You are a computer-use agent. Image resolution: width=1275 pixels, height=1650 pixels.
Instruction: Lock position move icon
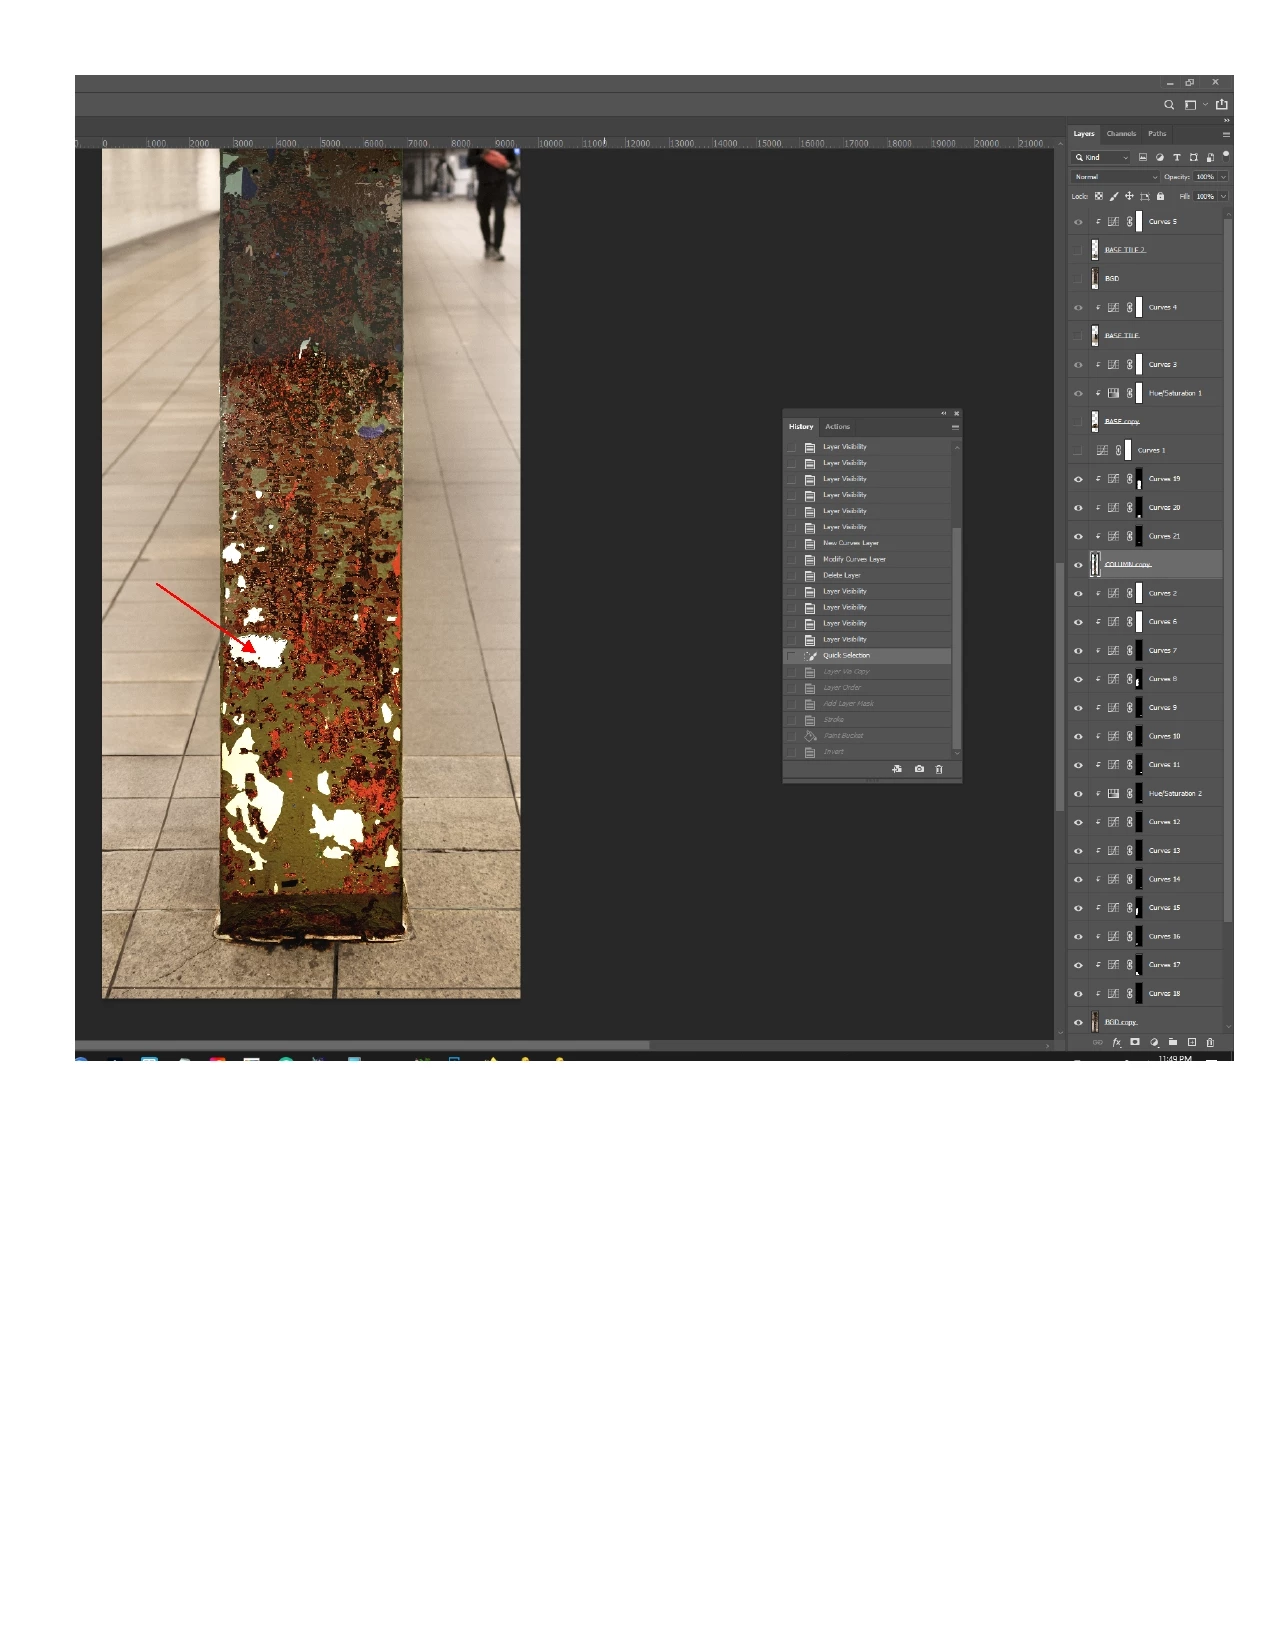[1129, 196]
